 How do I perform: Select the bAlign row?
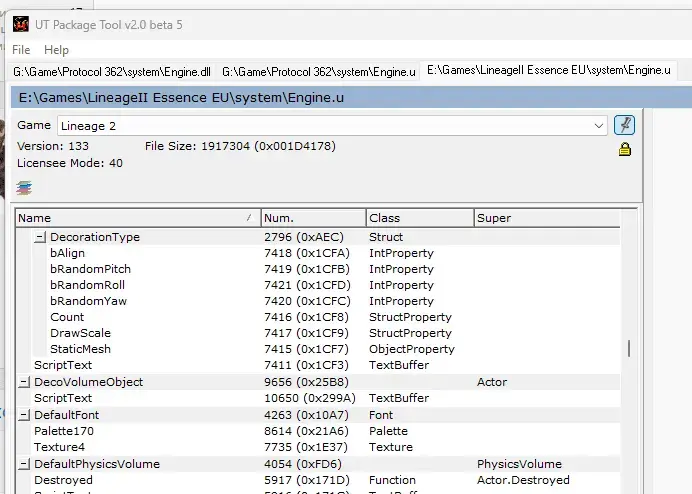point(318,253)
